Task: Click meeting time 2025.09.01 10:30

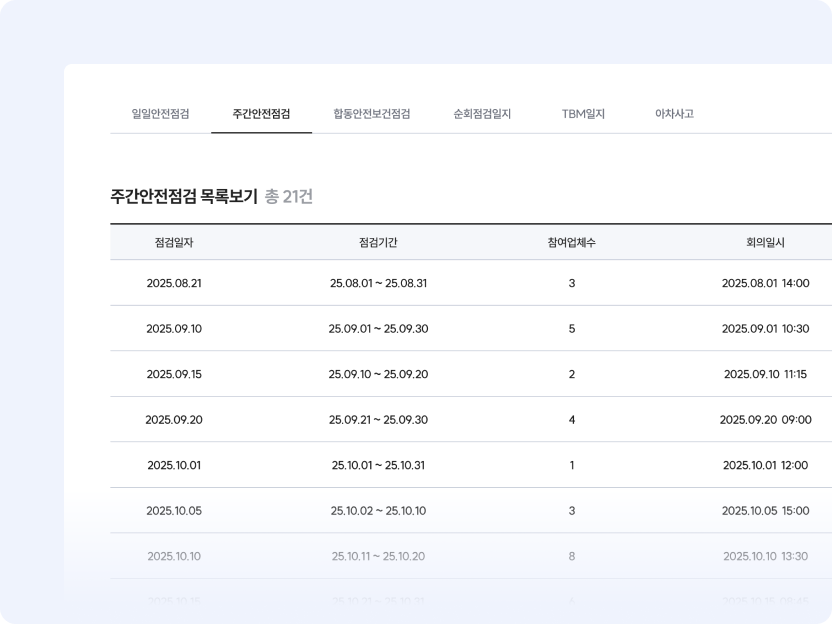Action: [765, 329]
